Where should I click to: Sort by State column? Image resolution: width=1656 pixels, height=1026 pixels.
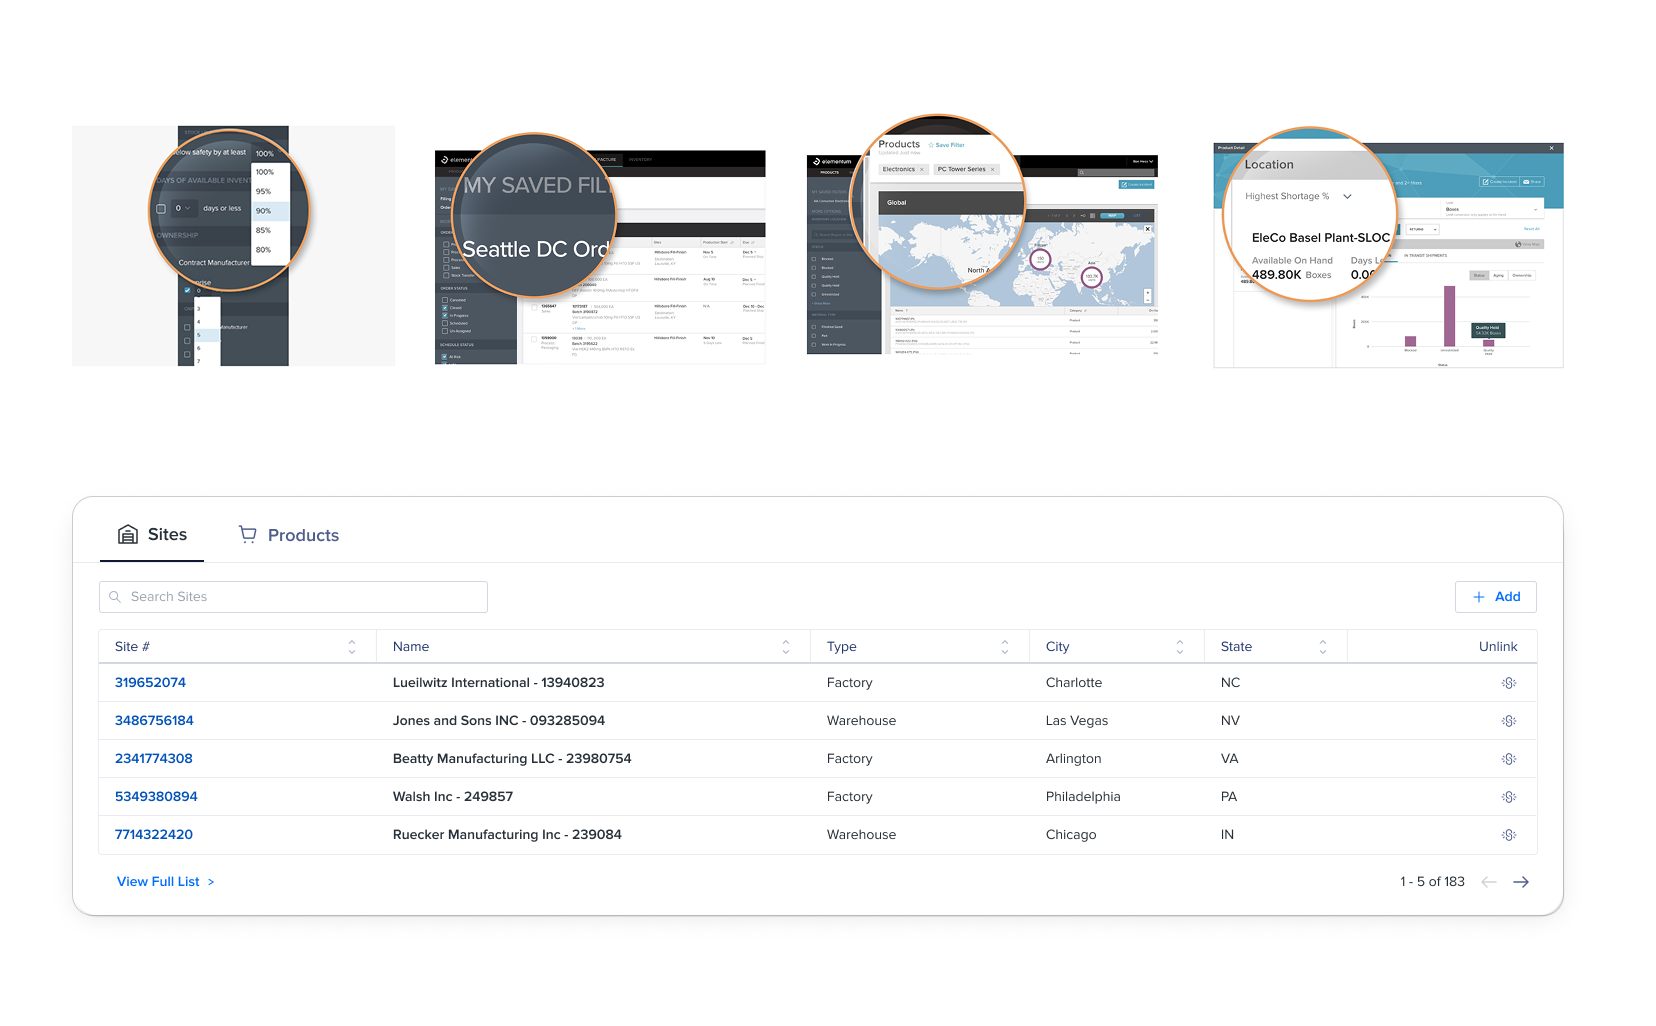coord(1323,647)
